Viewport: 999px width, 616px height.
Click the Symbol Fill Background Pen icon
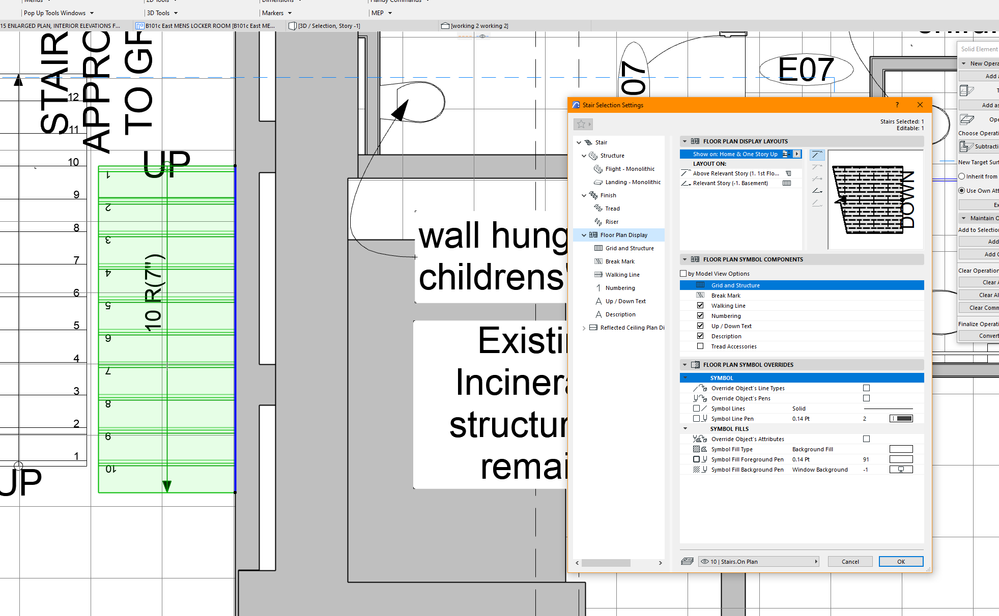click(x=700, y=469)
